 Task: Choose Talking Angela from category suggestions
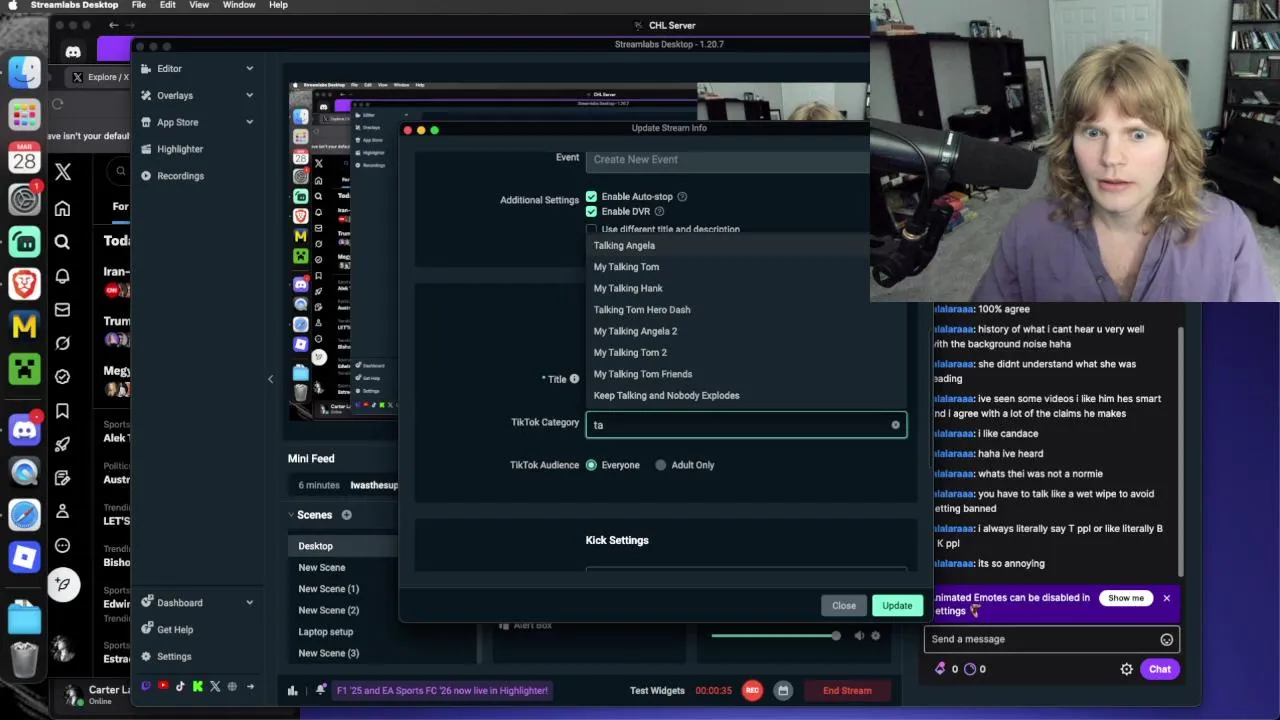pyautogui.click(x=746, y=246)
